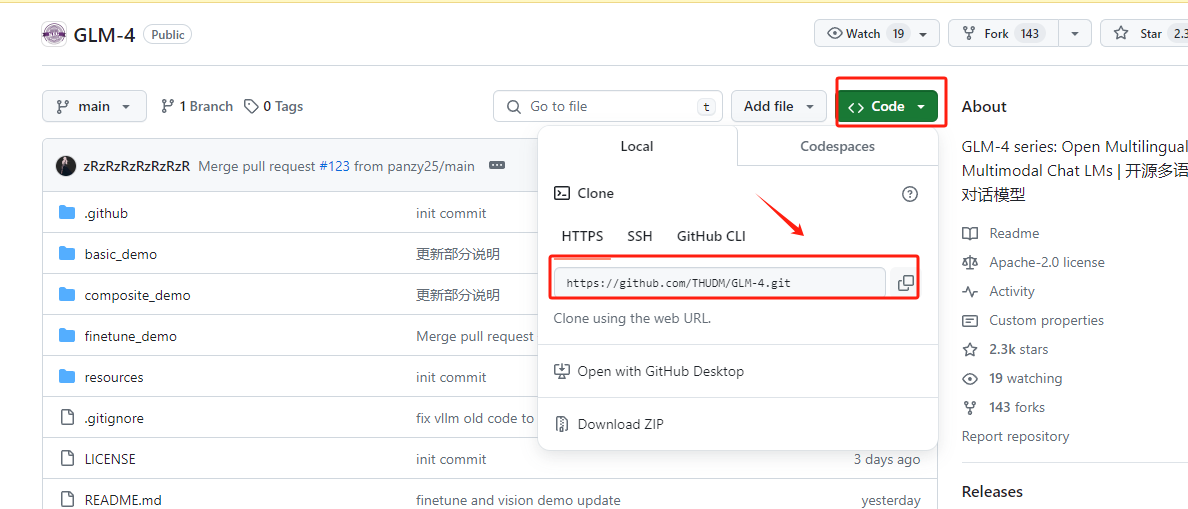The image size is (1188, 509).
Task: Click the finetune_demo folder icon
Action: [67, 336]
